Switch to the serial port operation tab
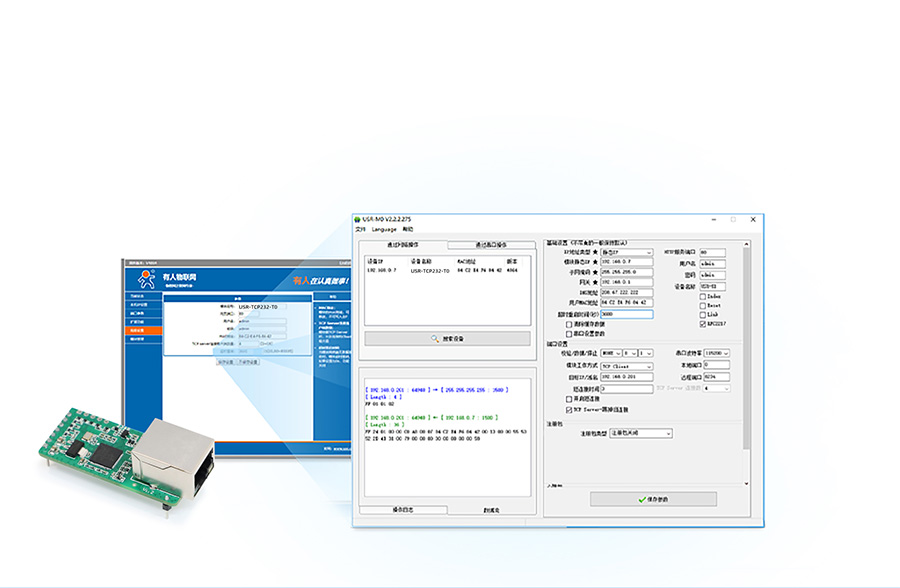The image size is (900, 588). click(490, 245)
